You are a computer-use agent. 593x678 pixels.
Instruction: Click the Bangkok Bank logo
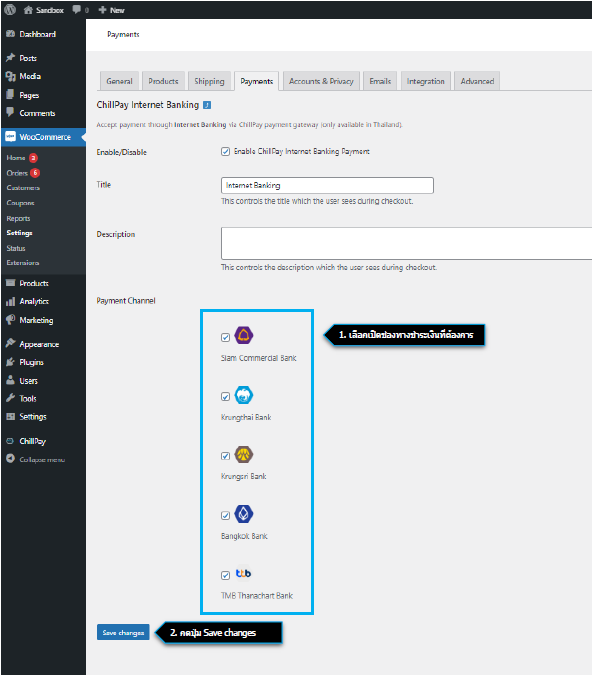pyautogui.click(x=244, y=514)
